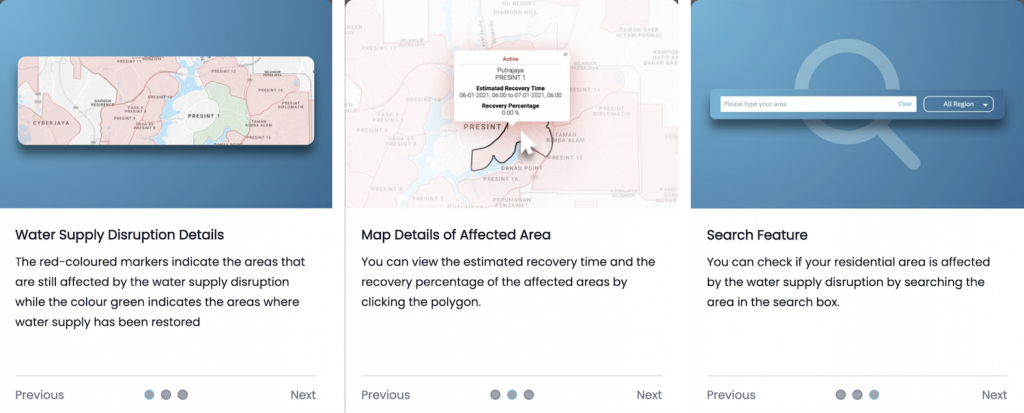Choose middle pagination dot under Map Details card
1024x413 pixels.
click(512, 395)
